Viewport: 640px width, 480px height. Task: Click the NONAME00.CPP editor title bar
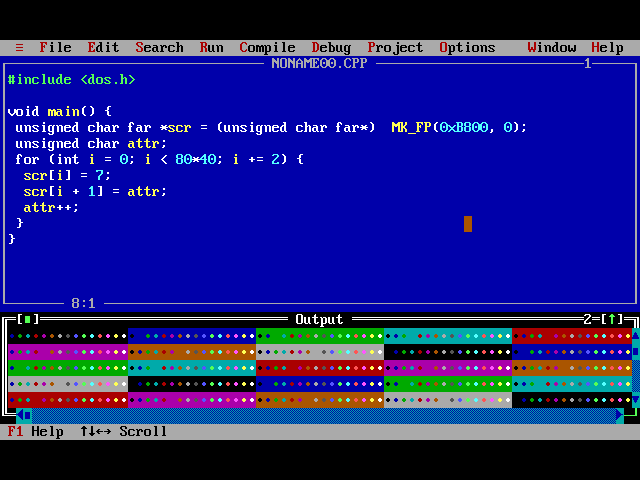tap(320, 64)
